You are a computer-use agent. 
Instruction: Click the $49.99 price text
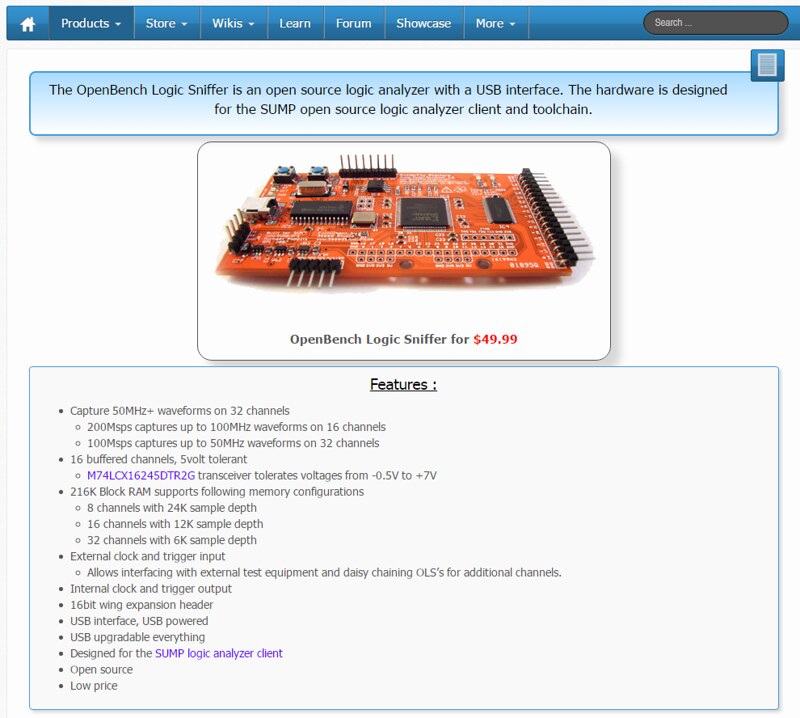tap(495, 339)
